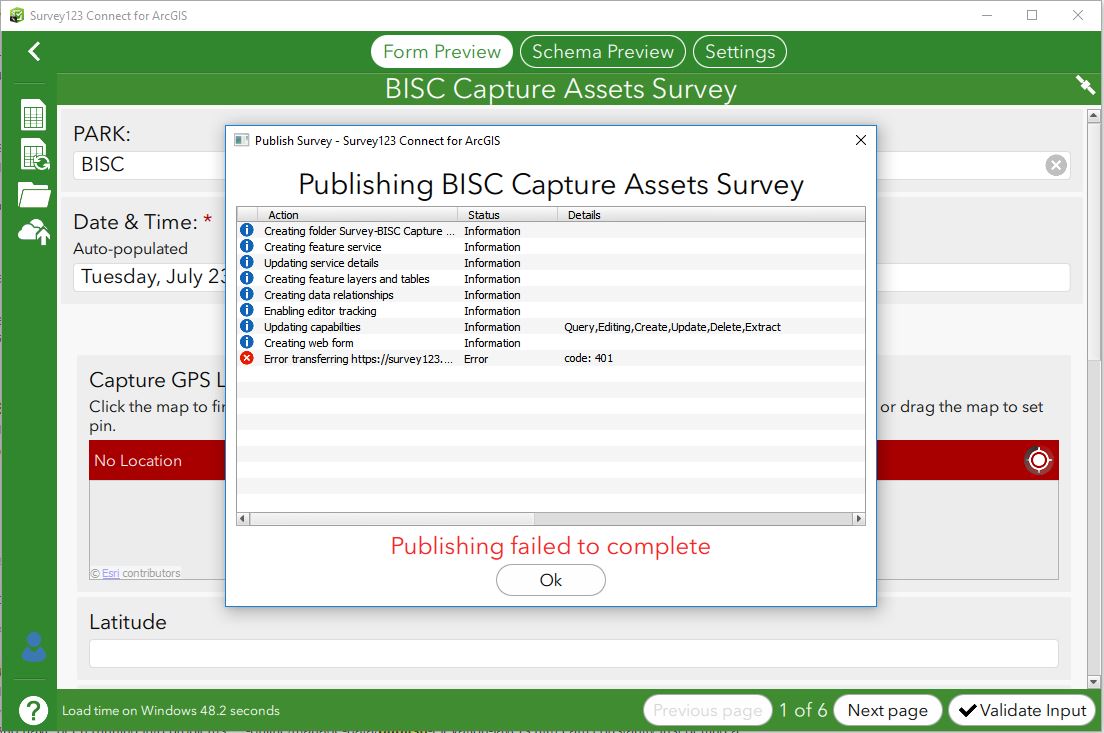Select the 'Creating web form' action text
This screenshot has width=1104, height=733.
(308, 343)
